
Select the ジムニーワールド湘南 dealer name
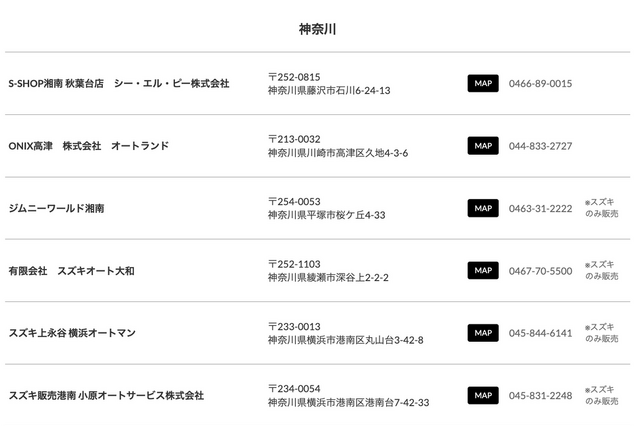(x=56, y=208)
